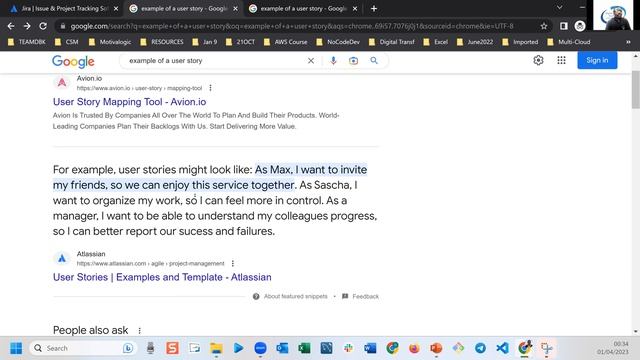Click the page vertical scrollbar thumb
Image resolution: width=640 pixels, height=360 pixels.
(x=636, y=89)
